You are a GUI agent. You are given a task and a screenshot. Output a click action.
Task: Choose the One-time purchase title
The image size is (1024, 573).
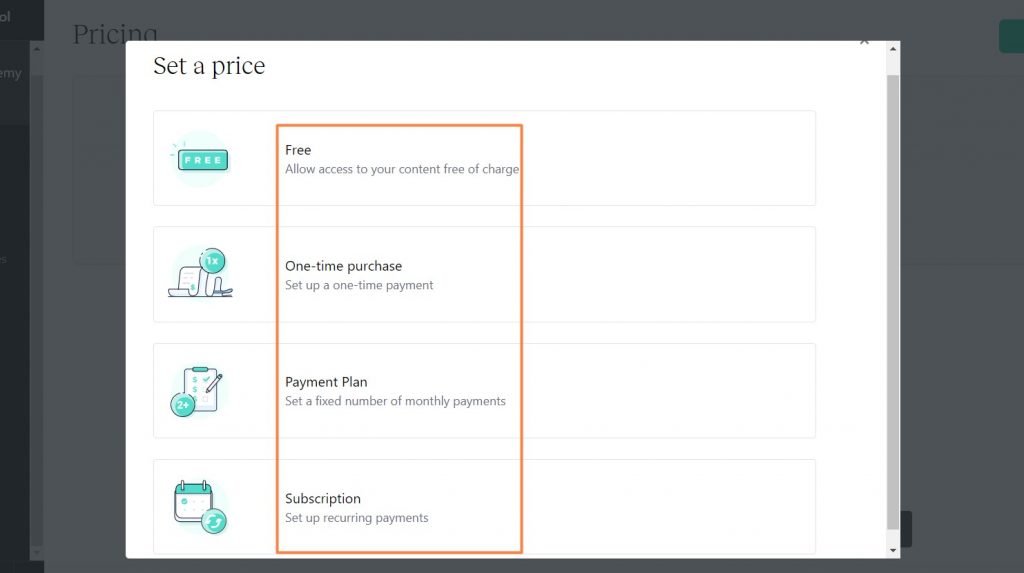[x=343, y=266]
